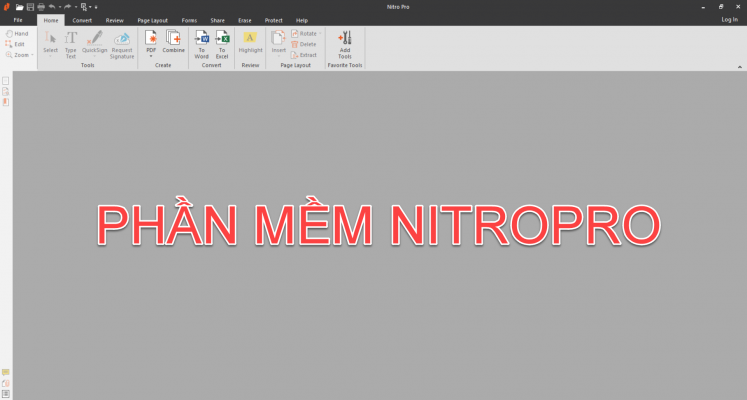Click the Highlight tool in Review group

click(250, 42)
